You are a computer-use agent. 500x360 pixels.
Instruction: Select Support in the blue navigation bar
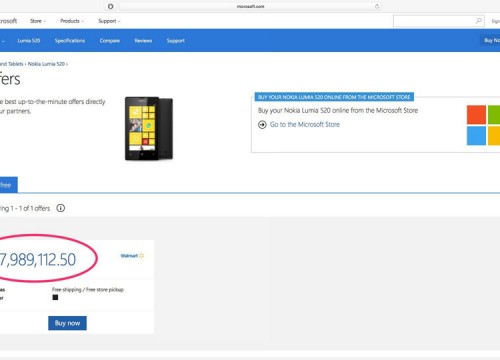pyautogui.click(x=176, y=41)
